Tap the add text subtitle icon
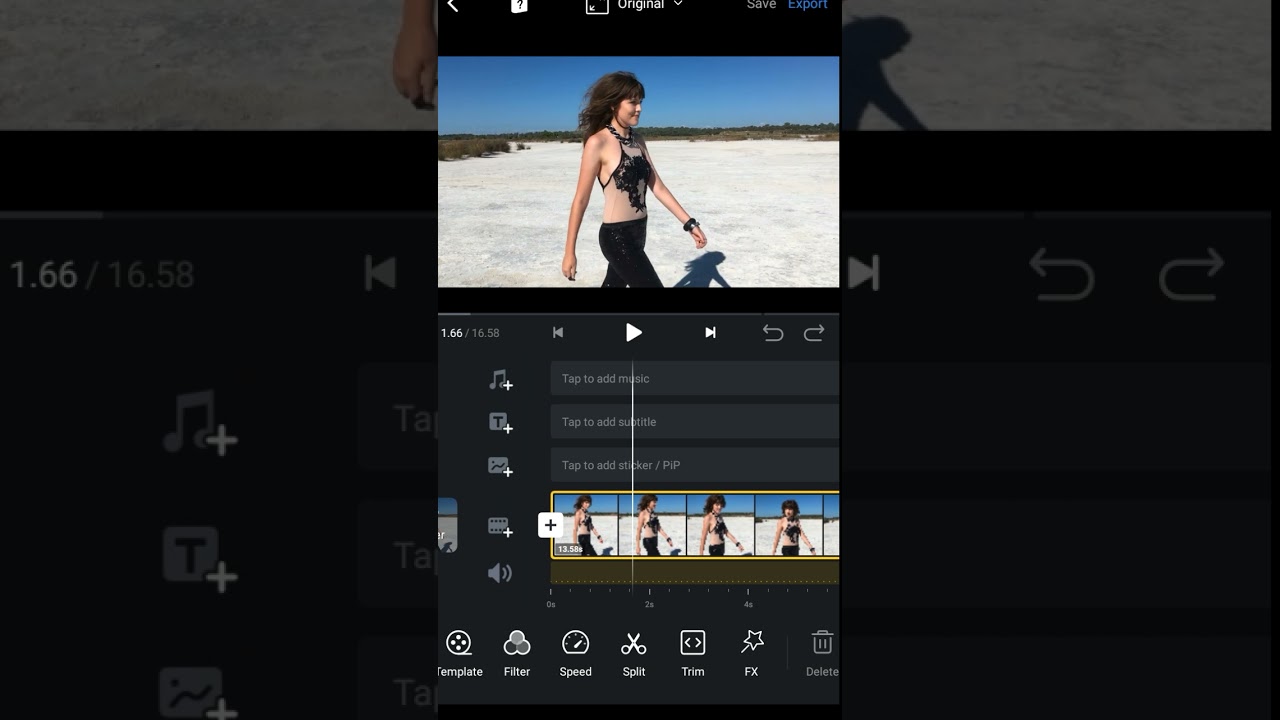 pos(500,423)
